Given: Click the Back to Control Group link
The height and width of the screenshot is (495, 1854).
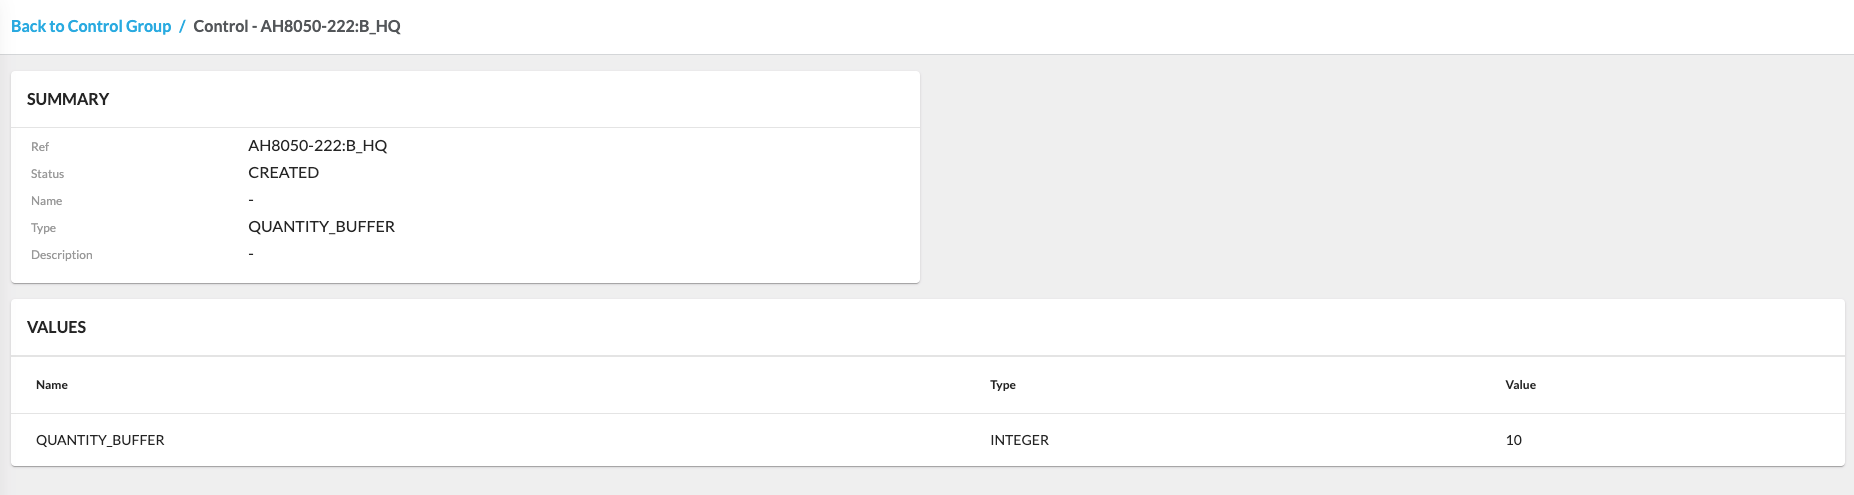Looking at the screenshot, I should click(91, 26).
